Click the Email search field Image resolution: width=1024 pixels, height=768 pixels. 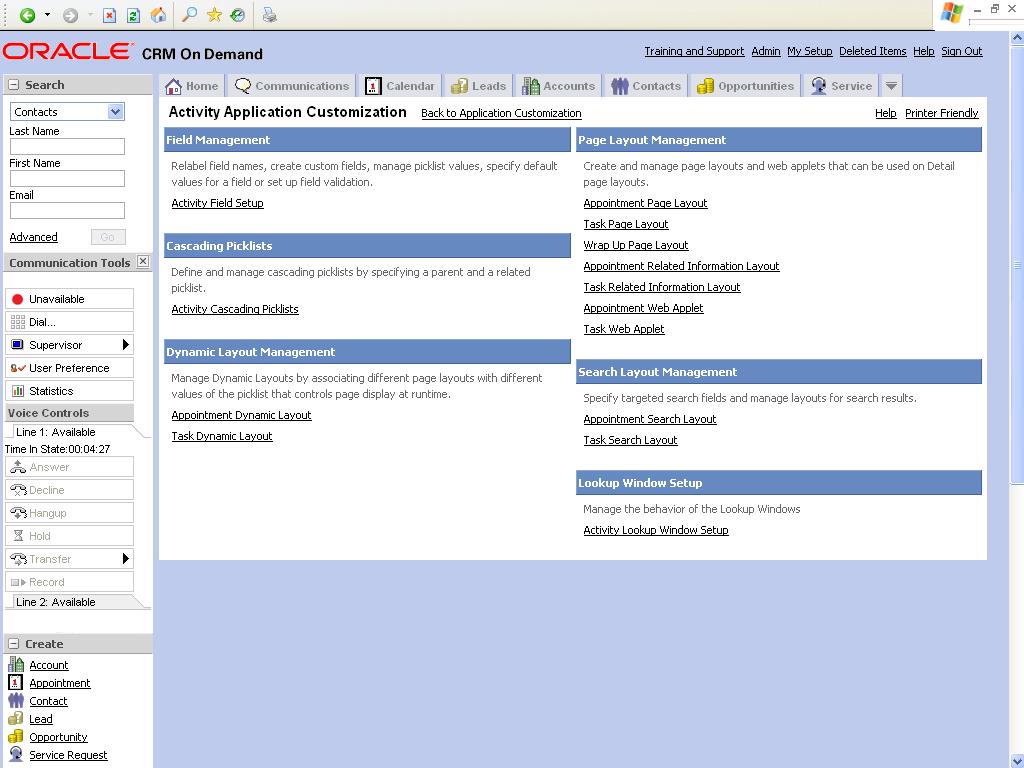tap(67, 210)
